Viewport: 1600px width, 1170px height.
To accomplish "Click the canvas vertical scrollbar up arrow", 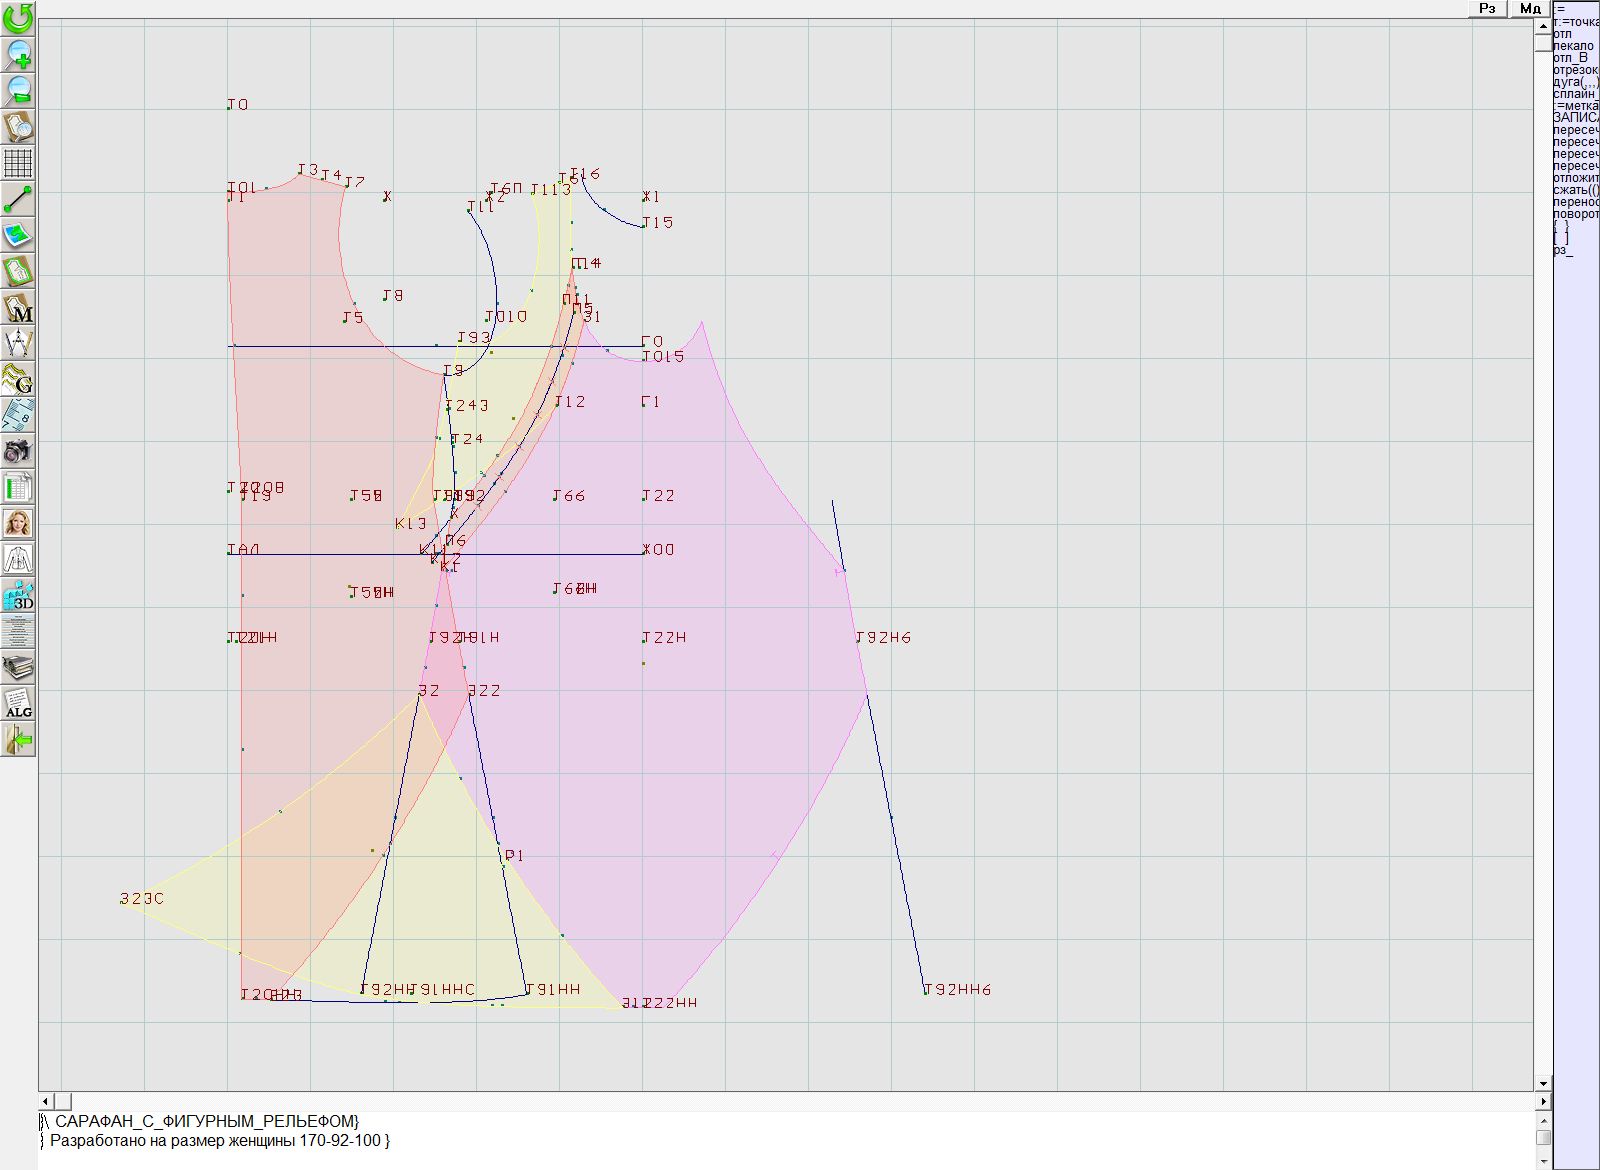I will click(x=1543, y=24).
